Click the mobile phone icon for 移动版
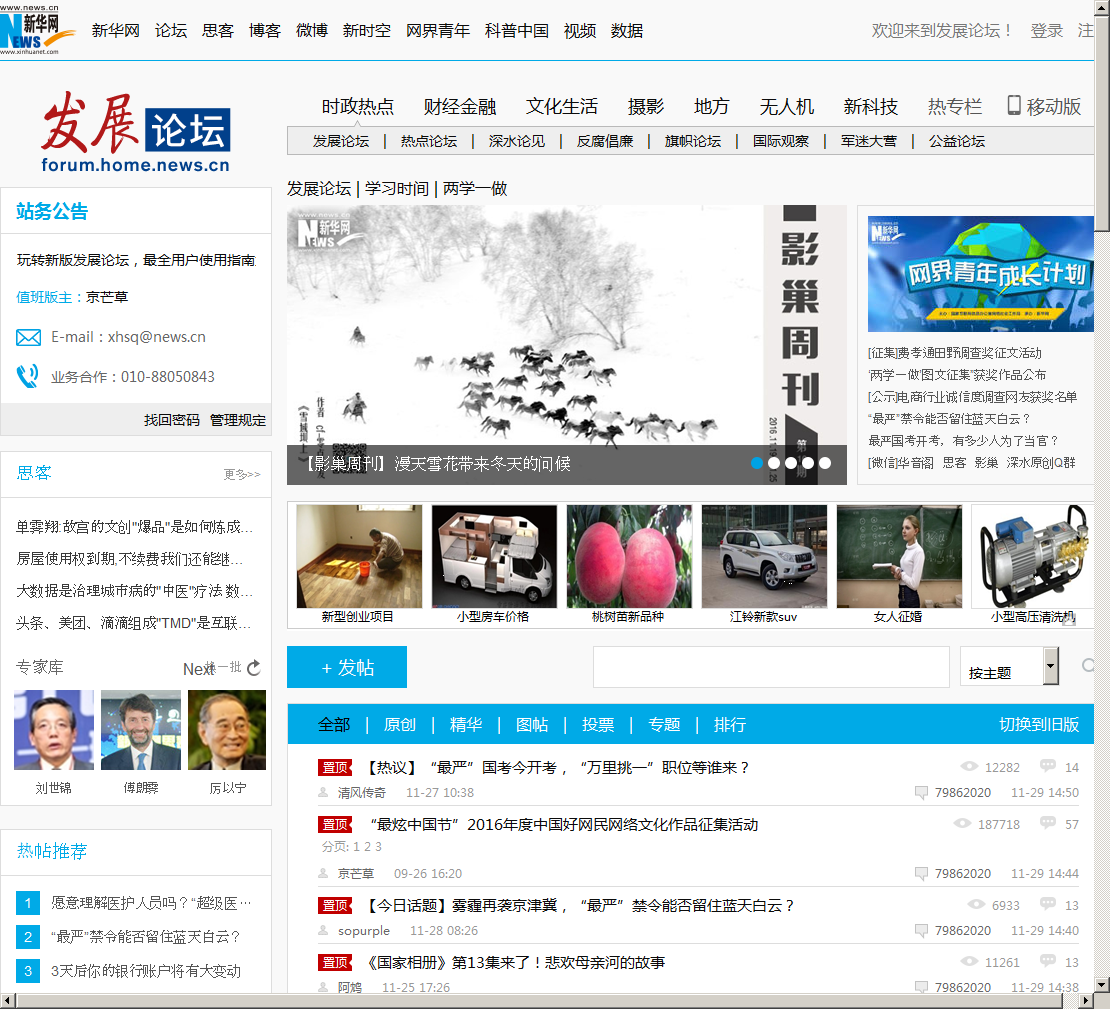 [1014, 106]
